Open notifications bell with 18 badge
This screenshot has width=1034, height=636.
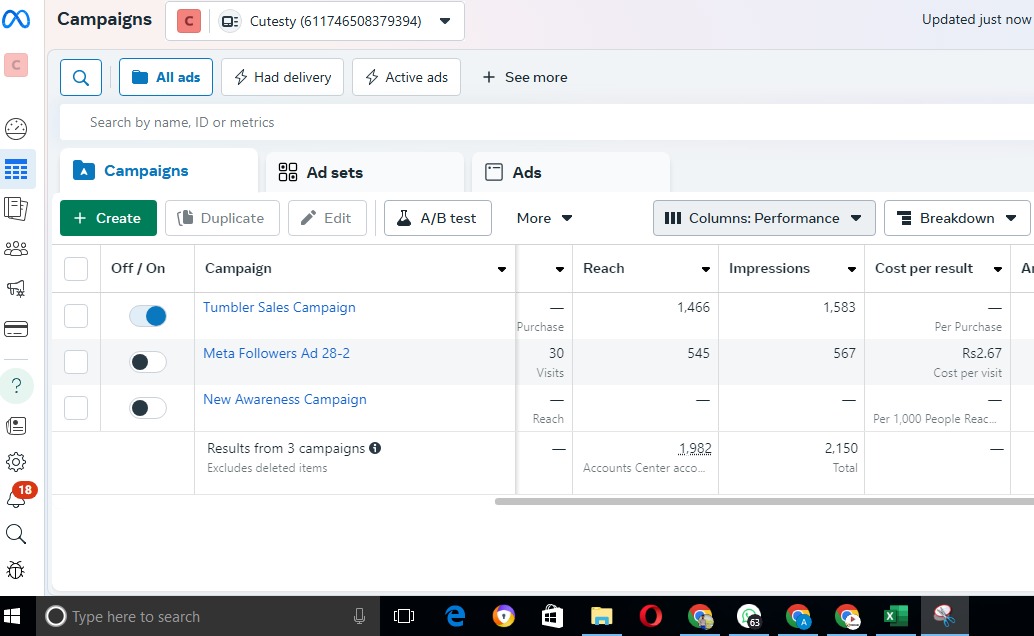coord(16,497)
